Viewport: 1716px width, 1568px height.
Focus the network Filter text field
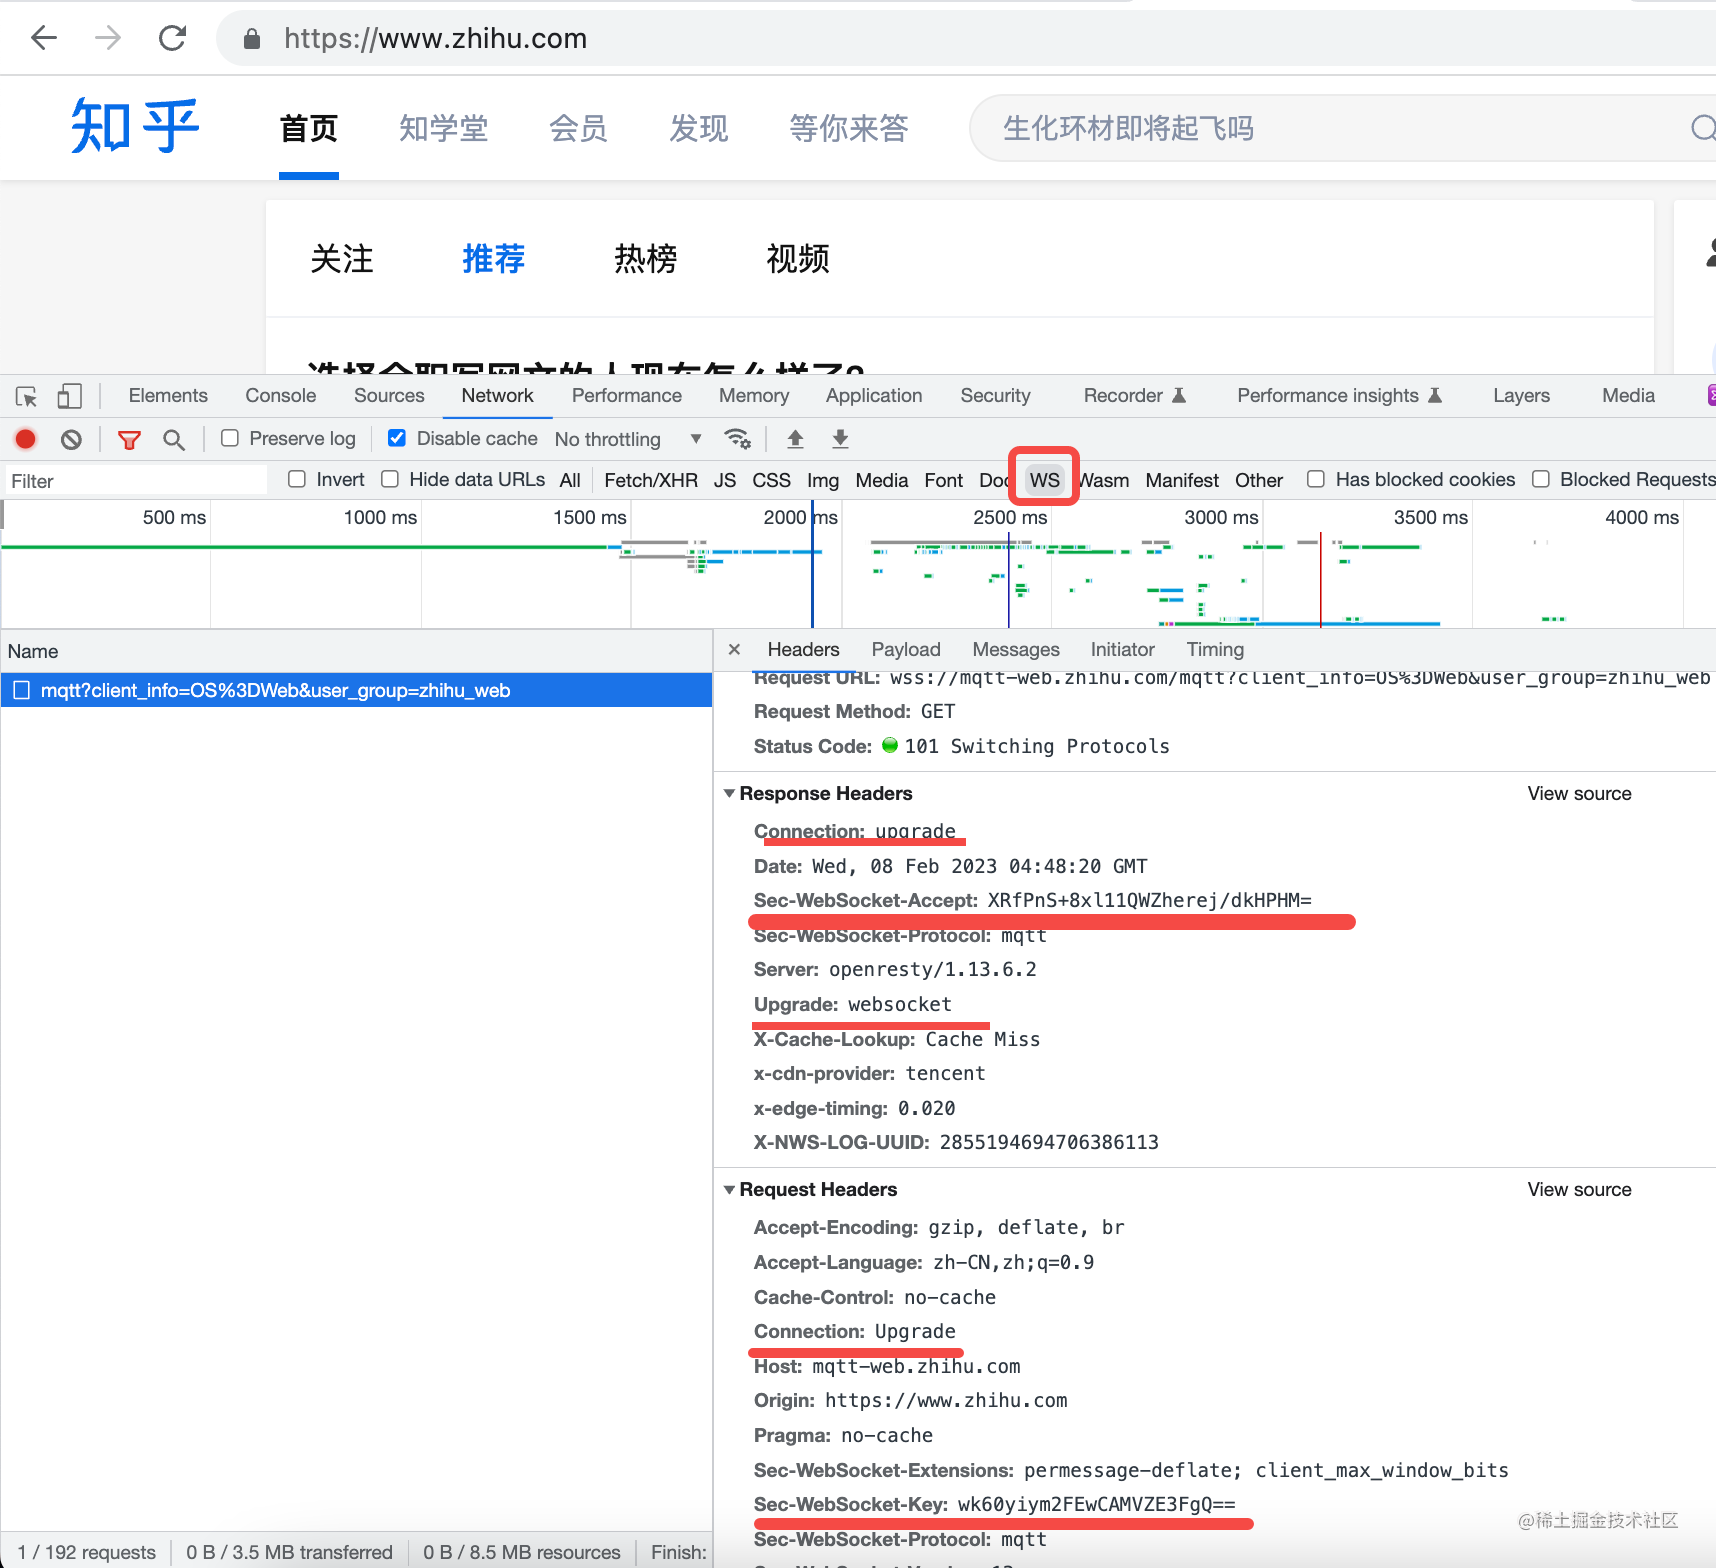pyautogui.click(x=137, y=481)
